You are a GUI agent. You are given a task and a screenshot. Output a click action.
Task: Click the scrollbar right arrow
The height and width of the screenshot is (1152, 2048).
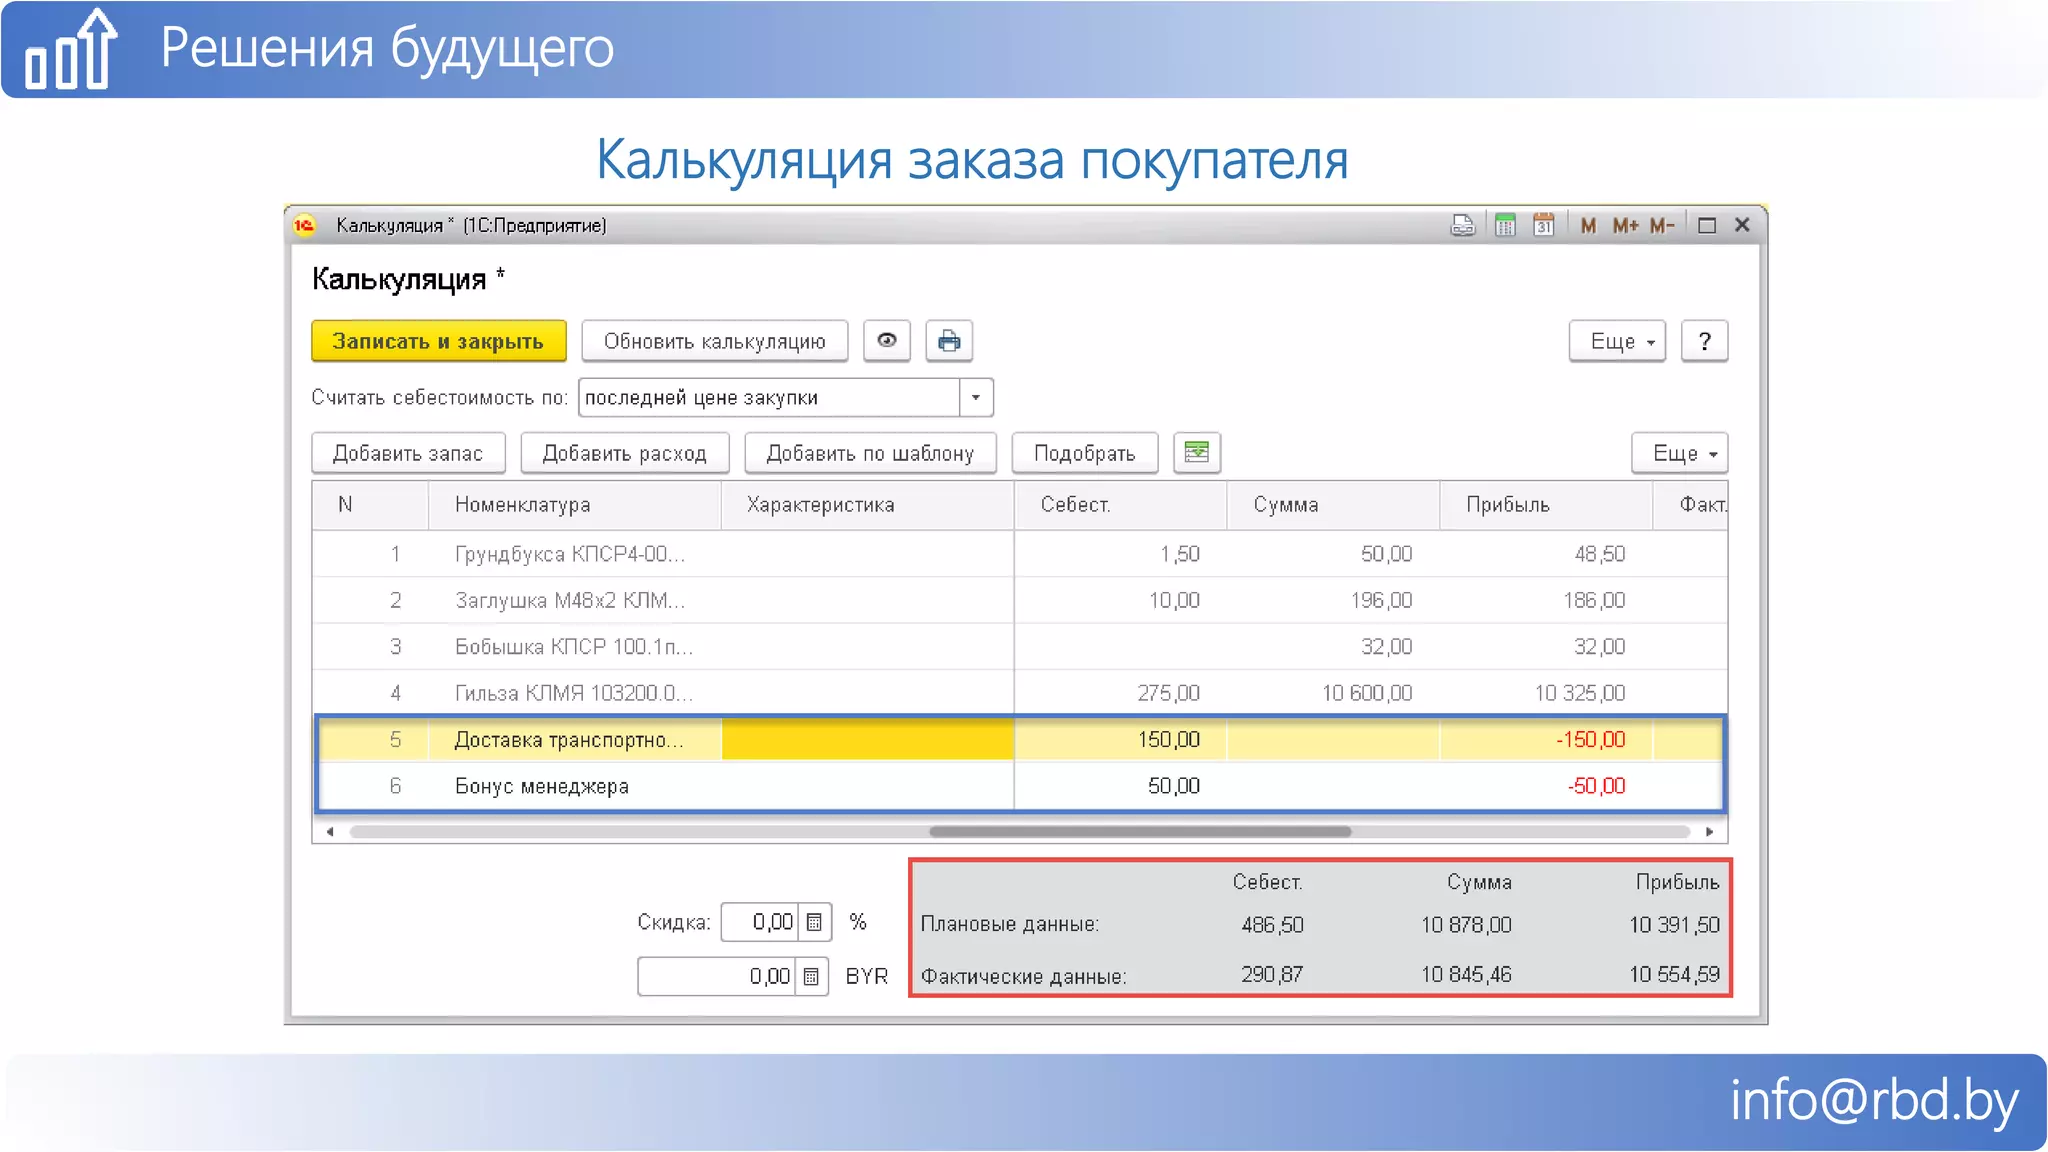tap(1710, 831)
